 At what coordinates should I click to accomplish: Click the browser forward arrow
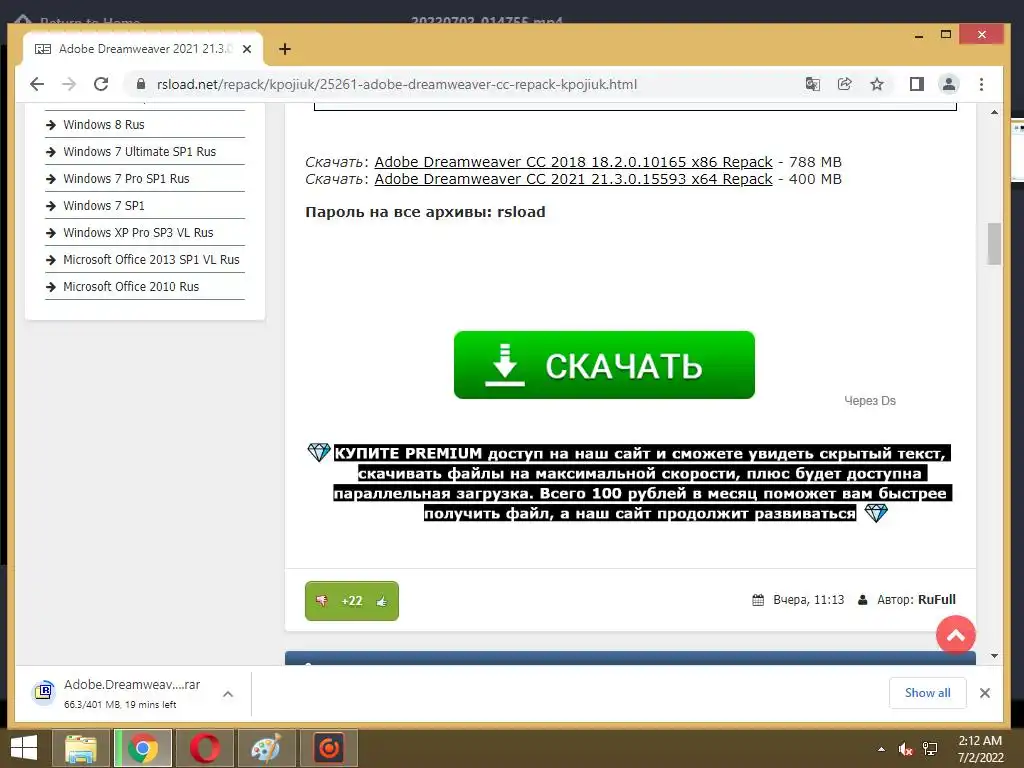pos(69,84)
